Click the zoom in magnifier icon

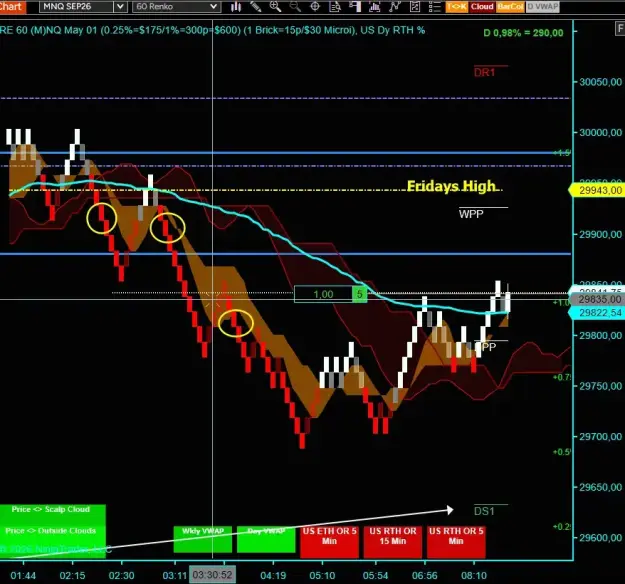[275, 6]
